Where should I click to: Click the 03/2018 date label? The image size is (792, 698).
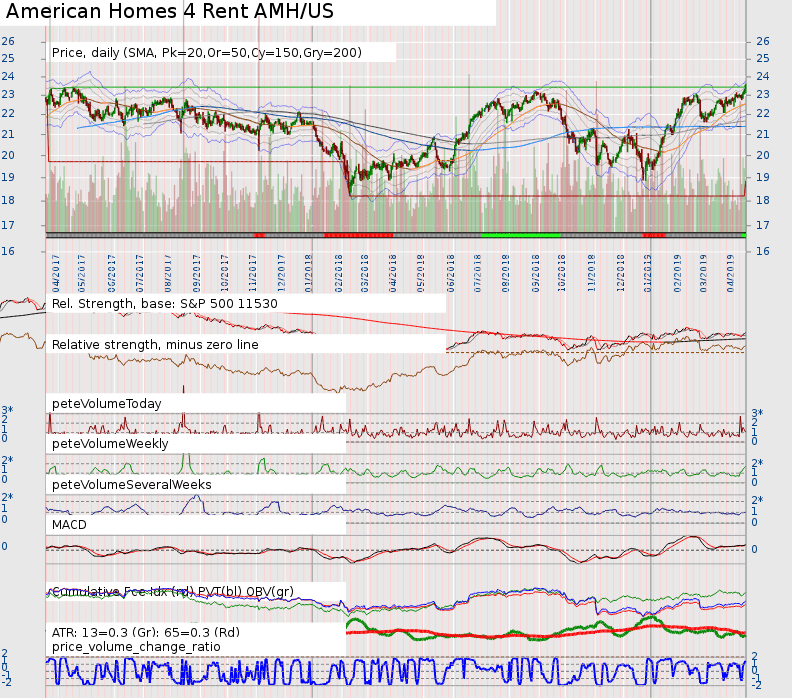(364, 273)
